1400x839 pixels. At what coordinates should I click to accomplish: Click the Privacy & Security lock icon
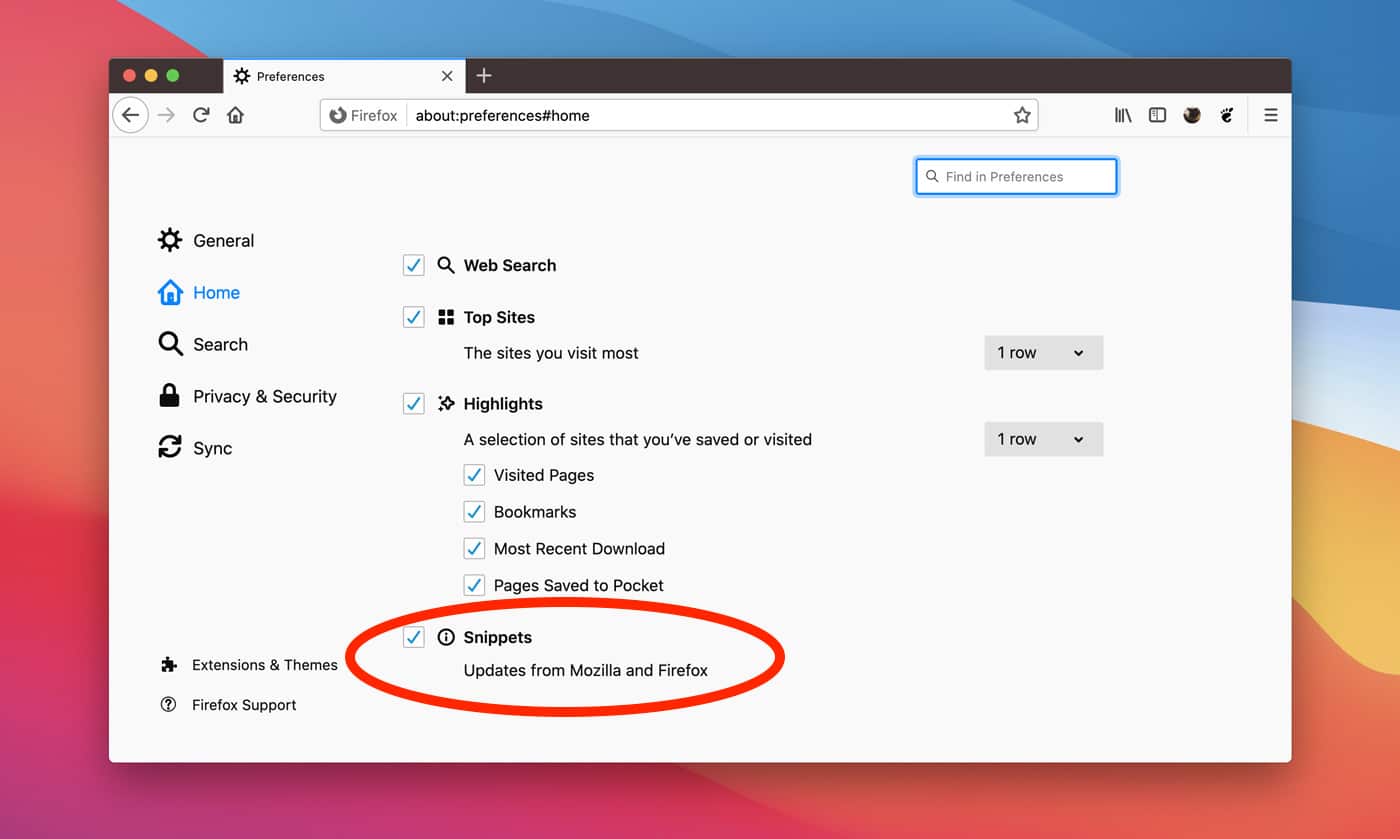(170, 395)
